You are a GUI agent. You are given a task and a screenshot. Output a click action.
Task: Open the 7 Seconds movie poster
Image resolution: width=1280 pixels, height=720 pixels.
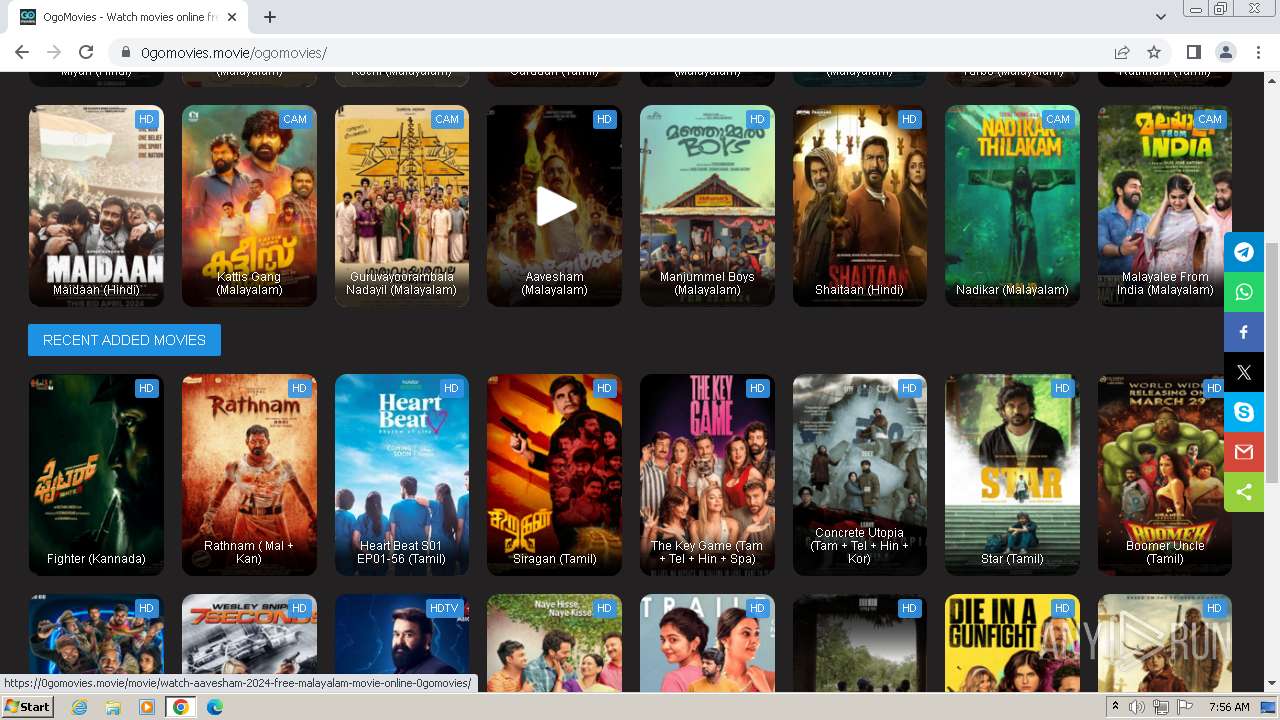(x=249, y=643)
